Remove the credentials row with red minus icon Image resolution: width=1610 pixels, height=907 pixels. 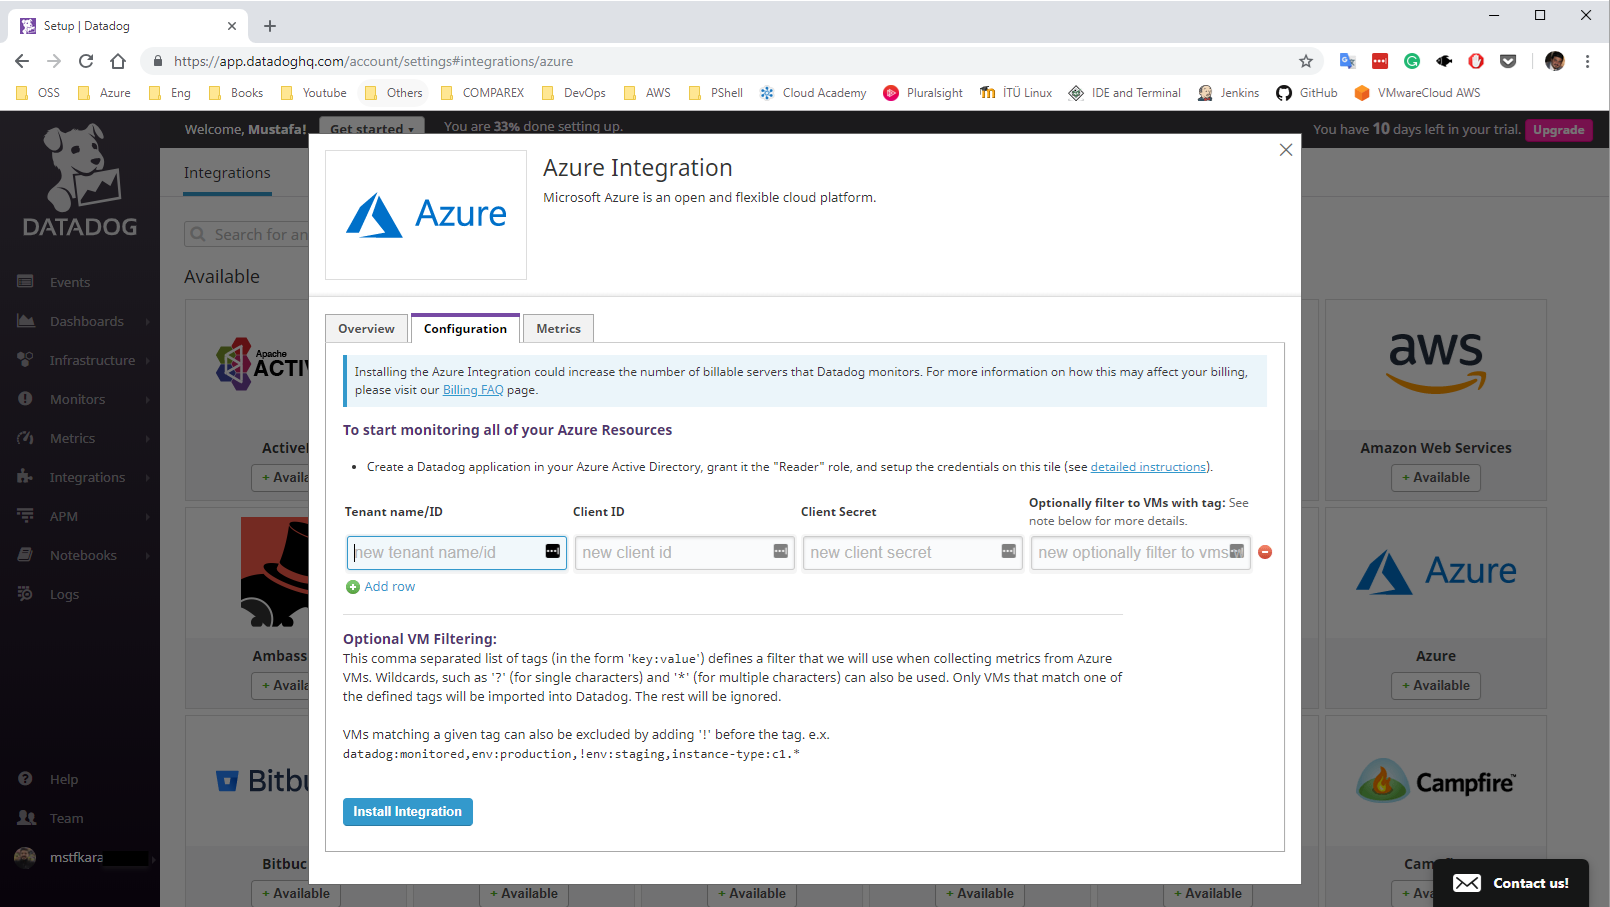click(x=1265, y=552)
